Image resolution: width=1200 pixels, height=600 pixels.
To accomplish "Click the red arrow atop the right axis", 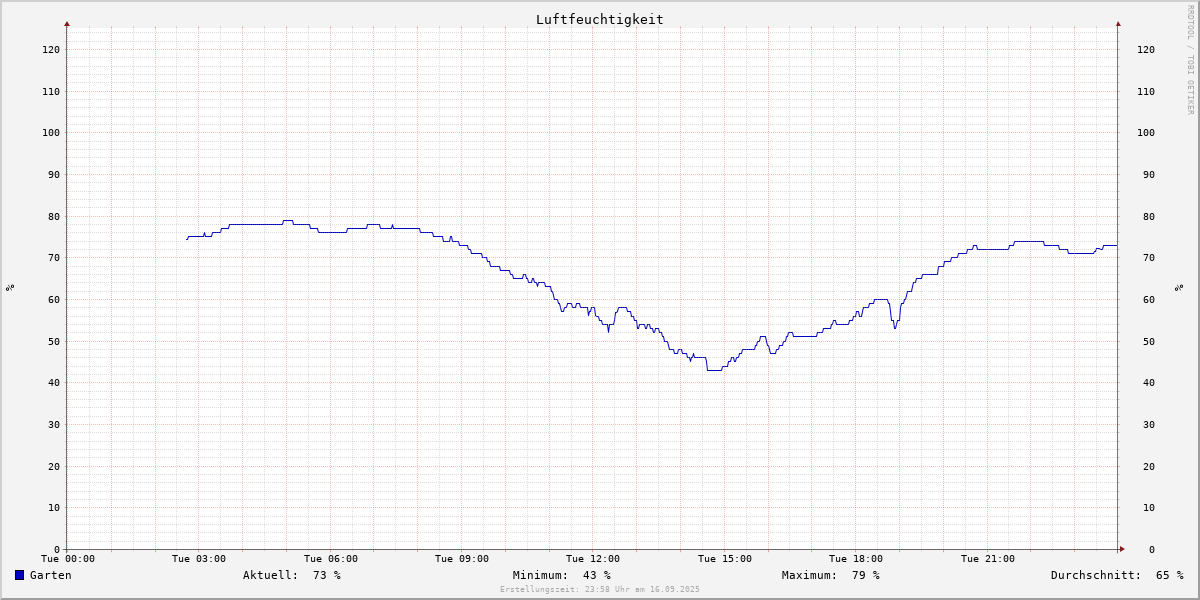I will pos(1118,23).
